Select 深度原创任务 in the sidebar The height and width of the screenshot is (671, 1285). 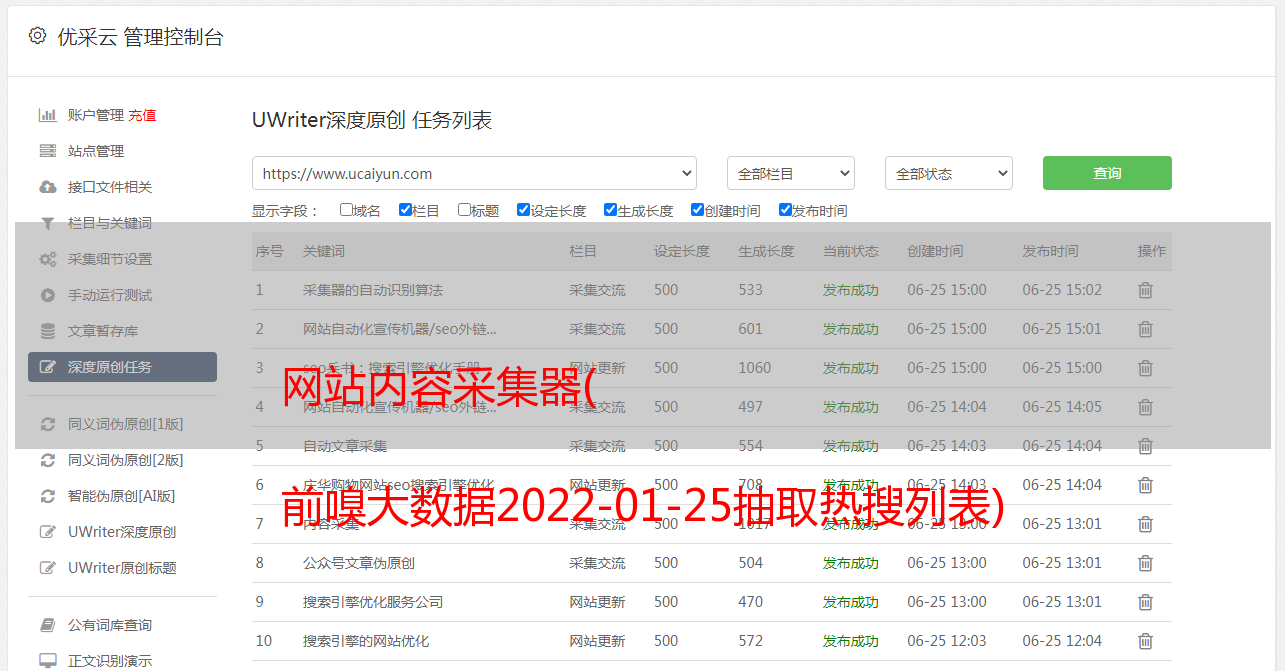pyautogui.click(x=122, y=367)
